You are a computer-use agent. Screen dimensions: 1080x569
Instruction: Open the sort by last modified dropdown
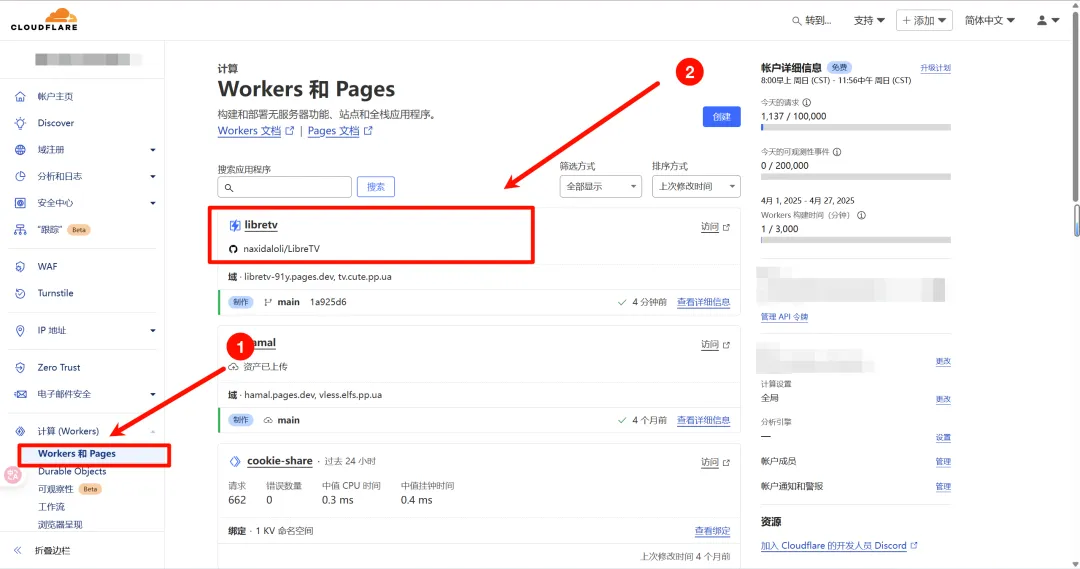[x=696, y=187]
